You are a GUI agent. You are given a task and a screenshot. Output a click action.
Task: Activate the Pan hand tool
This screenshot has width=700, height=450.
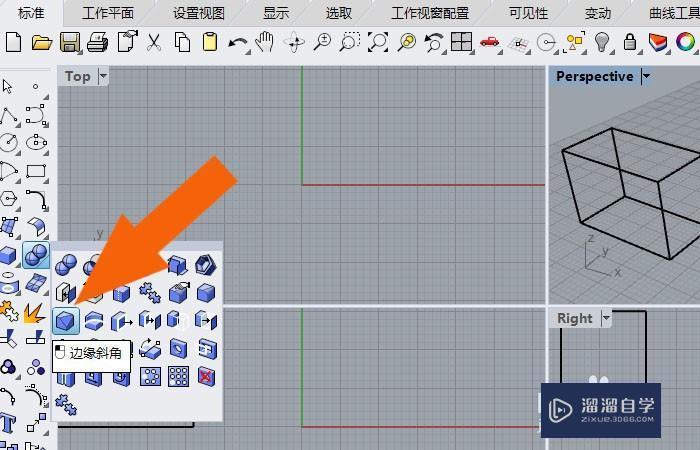point(264,42)
